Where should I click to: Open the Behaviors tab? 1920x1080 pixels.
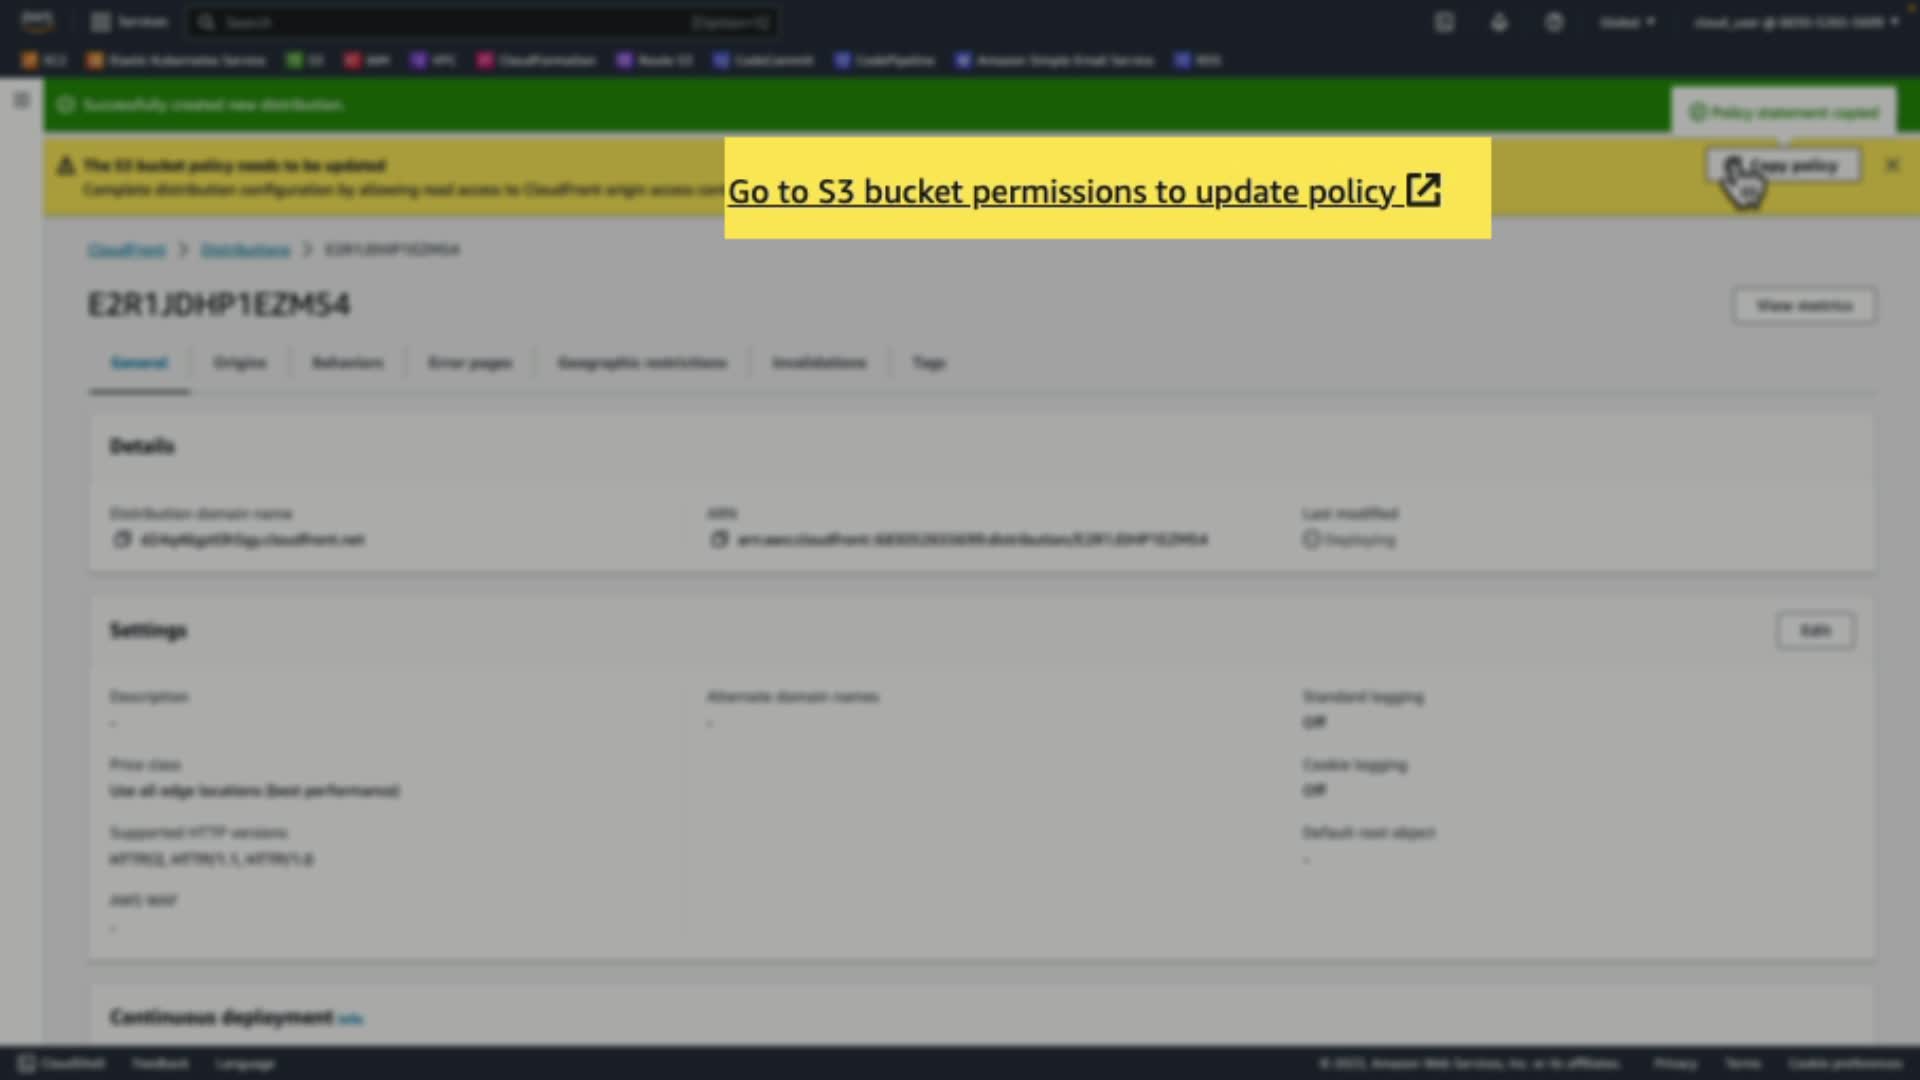347,363
